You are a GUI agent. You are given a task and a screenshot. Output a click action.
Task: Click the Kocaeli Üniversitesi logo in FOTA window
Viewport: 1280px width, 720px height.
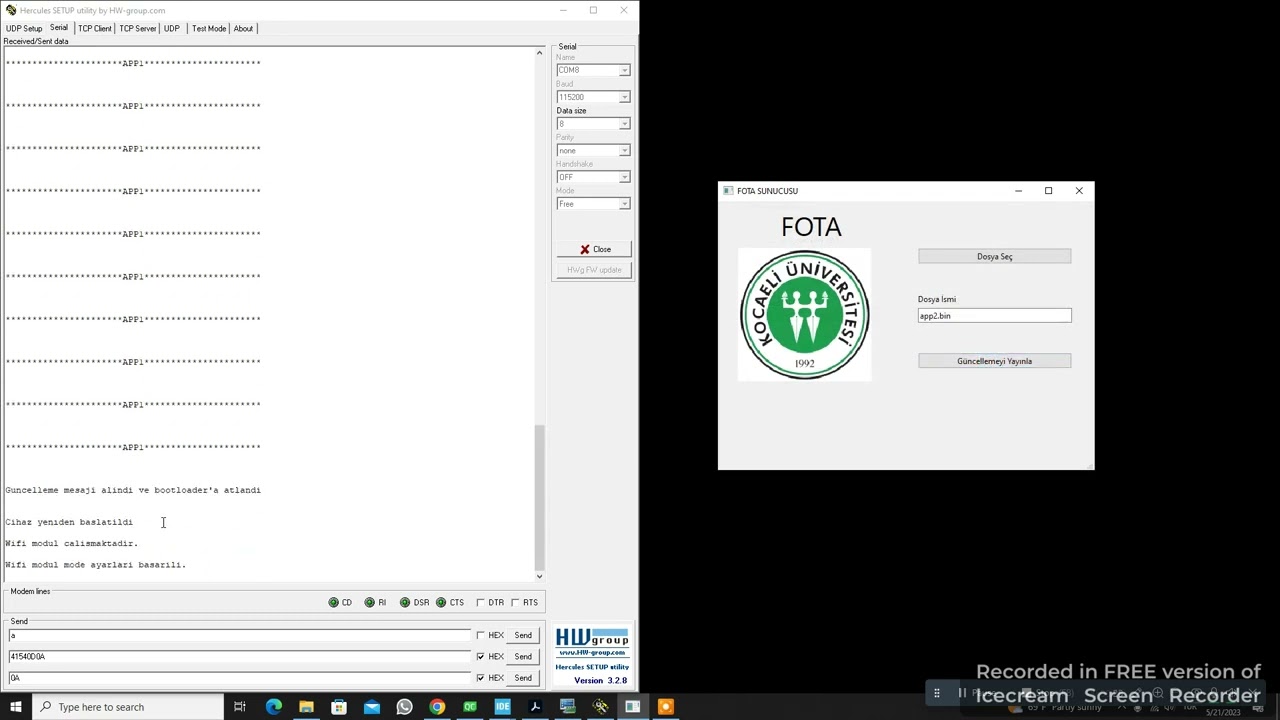[804, 315]
